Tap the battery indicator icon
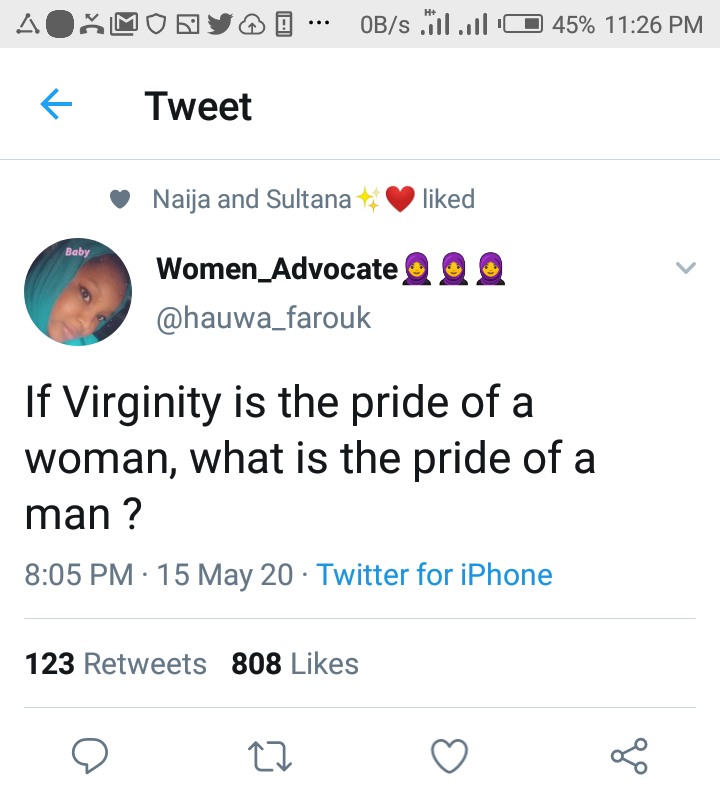720x794 pixels. pyautogui.click(x=522, y=23)
